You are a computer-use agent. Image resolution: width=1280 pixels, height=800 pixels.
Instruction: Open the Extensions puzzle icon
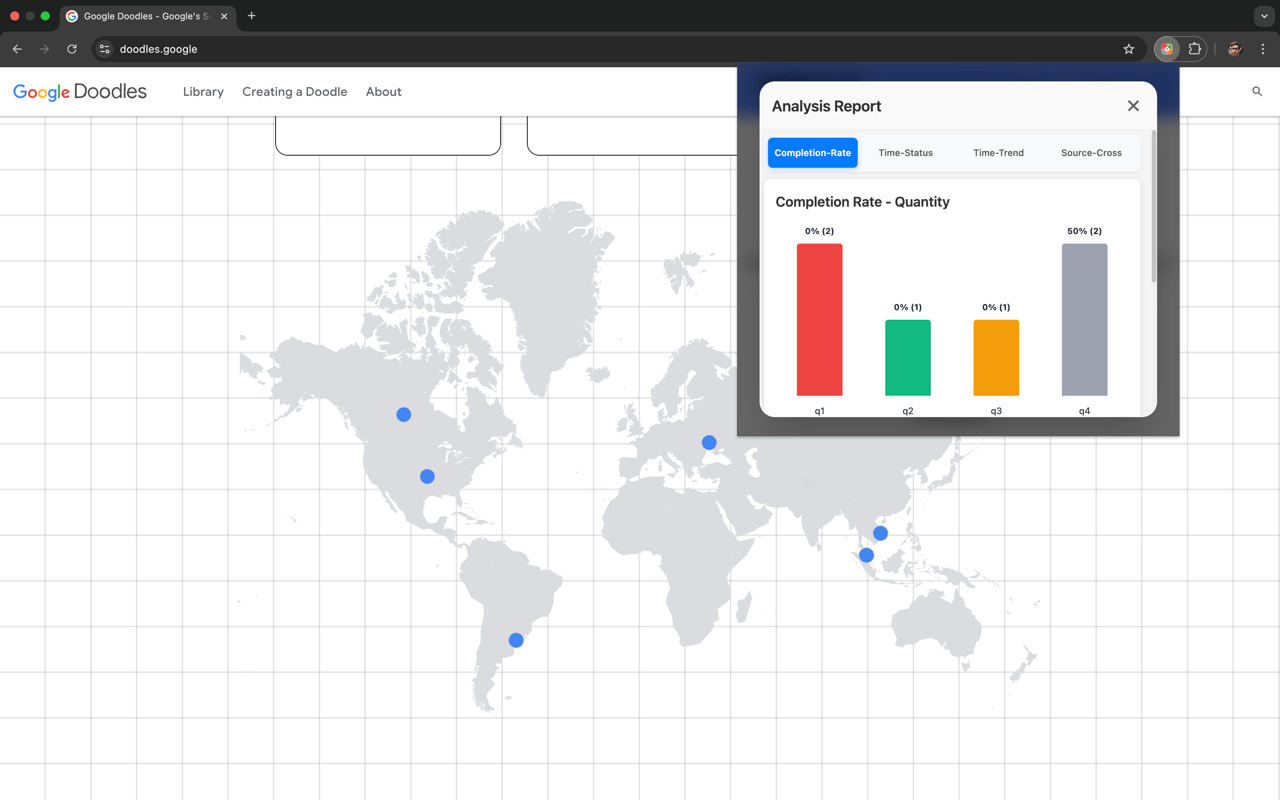pyautogui.click(x=1194, y=49)
